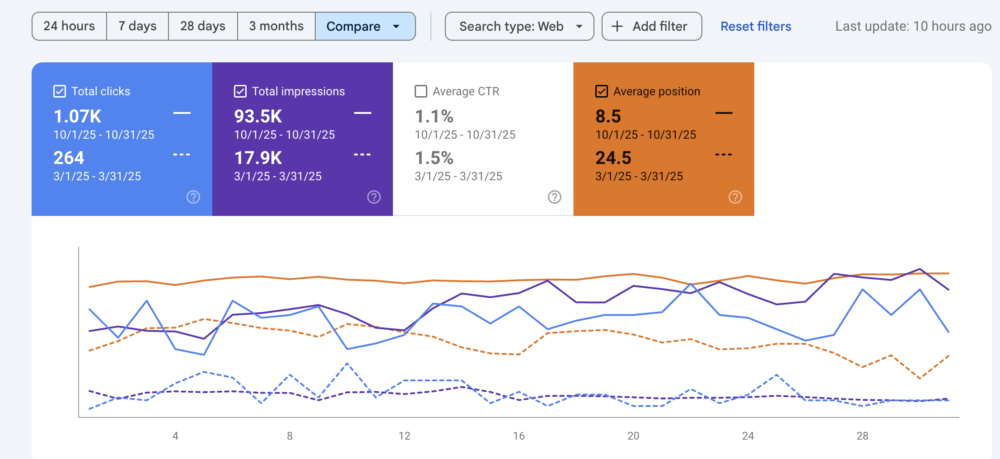Switch to the 7 days range
Image resolution: width=1000 pixels, height=459 pixels.
click(x=137, y=26)
